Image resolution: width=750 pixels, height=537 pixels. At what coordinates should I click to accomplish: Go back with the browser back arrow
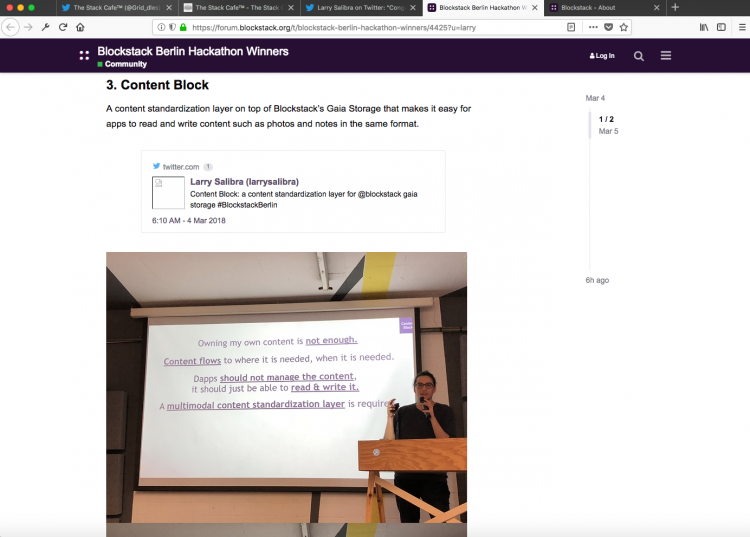pos(11,27)
